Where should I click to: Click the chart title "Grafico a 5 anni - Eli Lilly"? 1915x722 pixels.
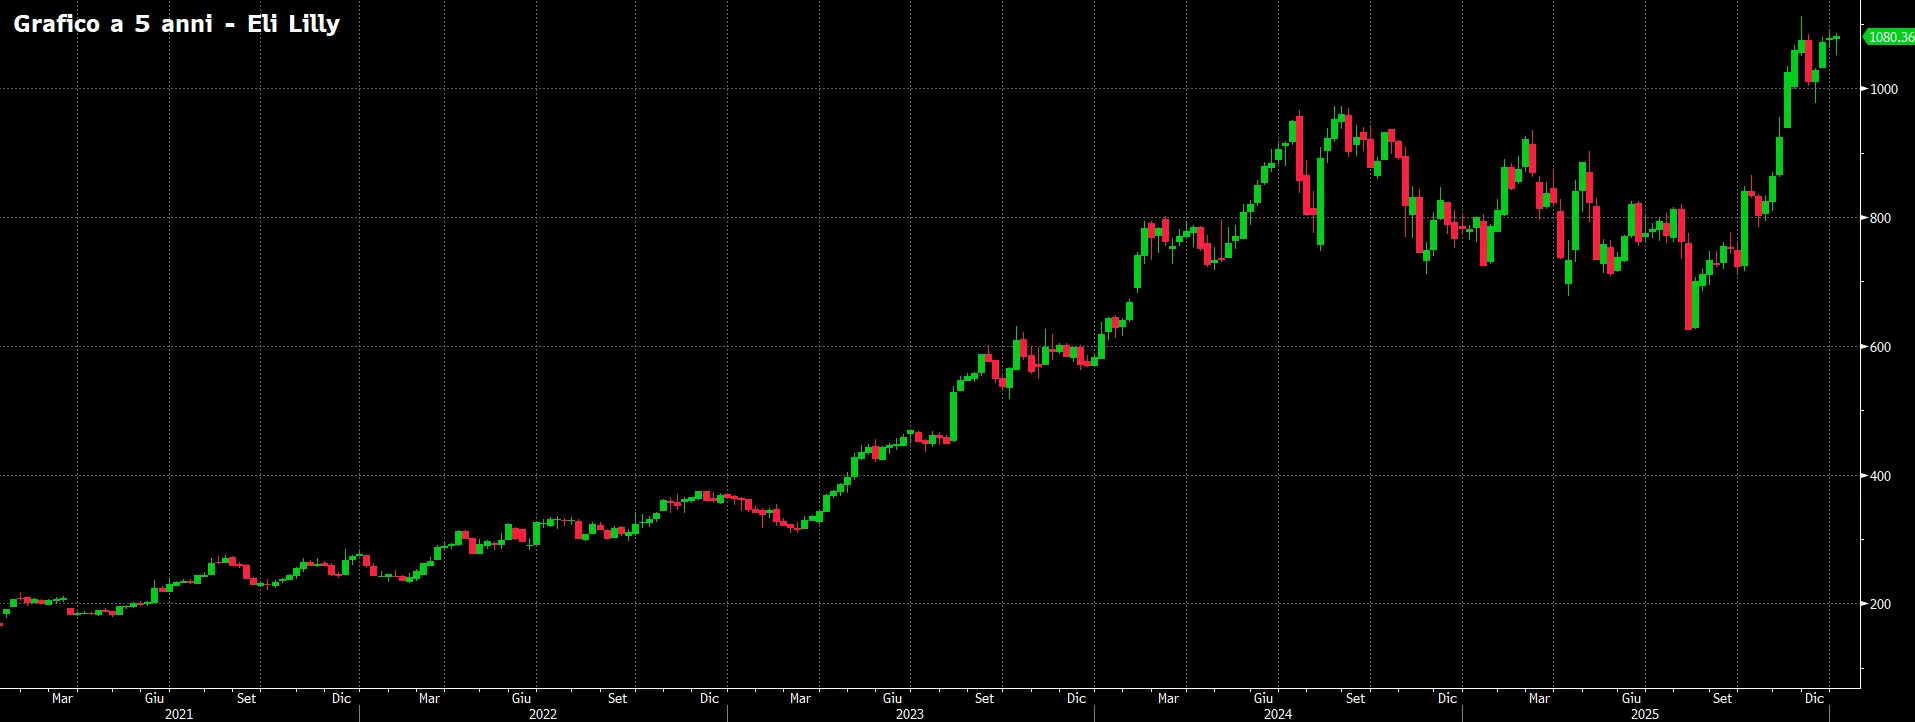[177, 24]
